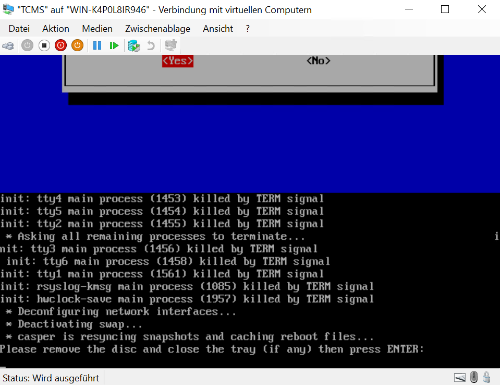Revert the VM with the undo arrow icon

coord(151,45)
